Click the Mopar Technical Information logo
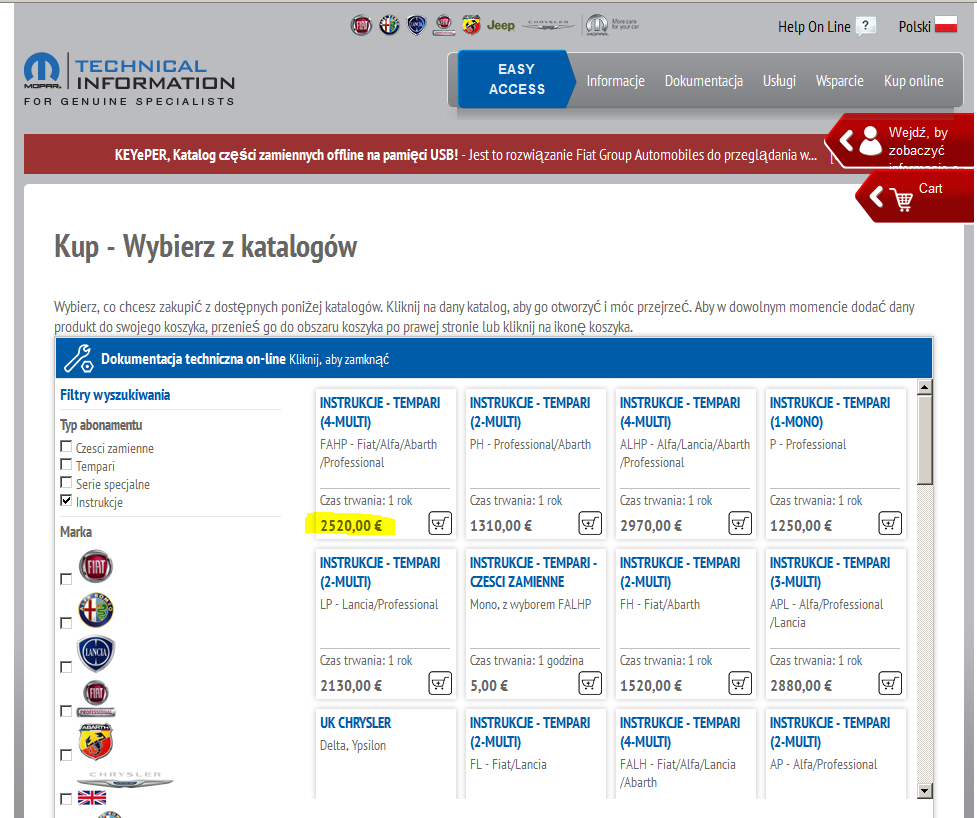977x818 pixels. click(129, 80)
